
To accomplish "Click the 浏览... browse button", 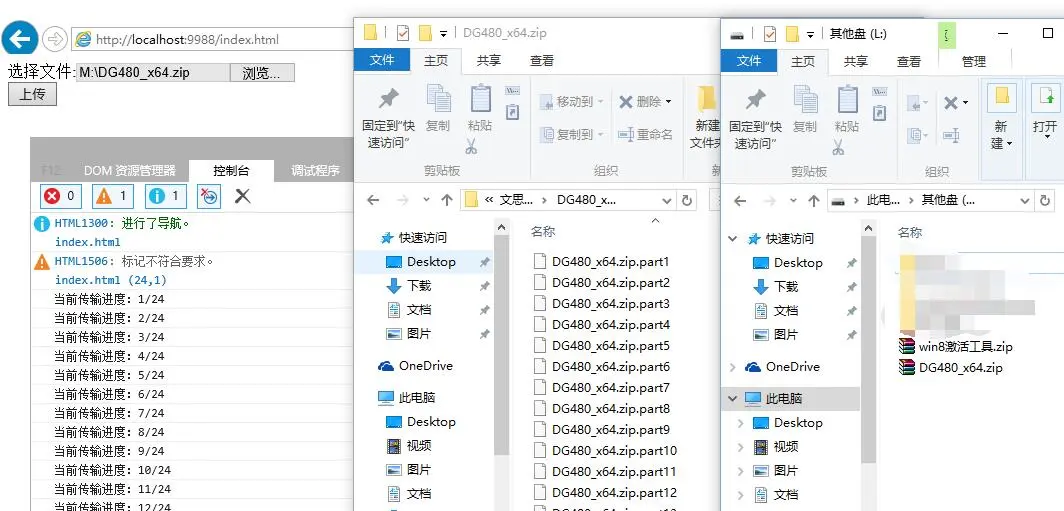I will 261,73.
